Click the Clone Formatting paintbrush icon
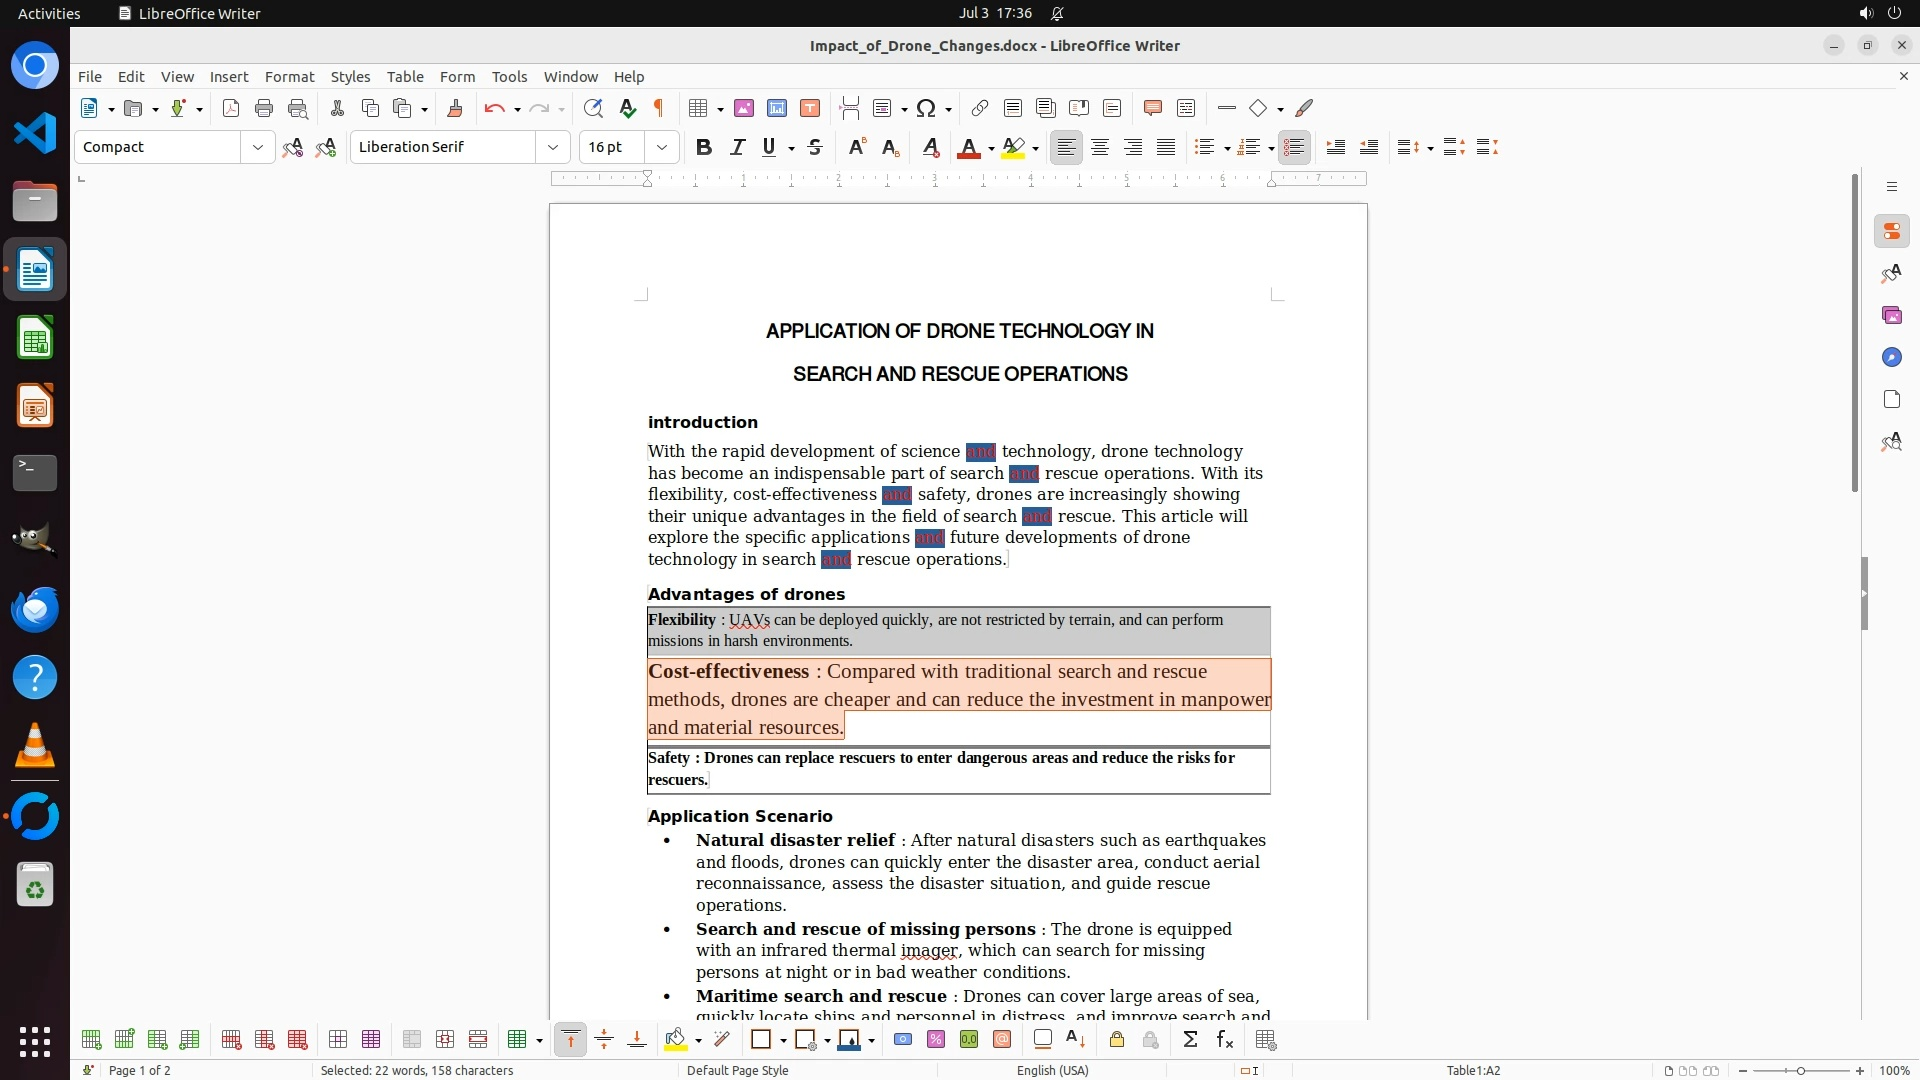1920x1080 pixels. (x=455, y=108)
